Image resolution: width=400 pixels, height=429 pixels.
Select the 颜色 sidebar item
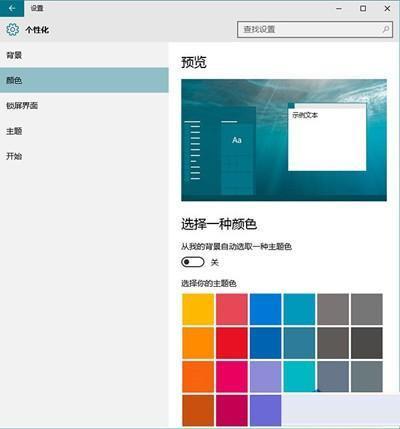84,80
